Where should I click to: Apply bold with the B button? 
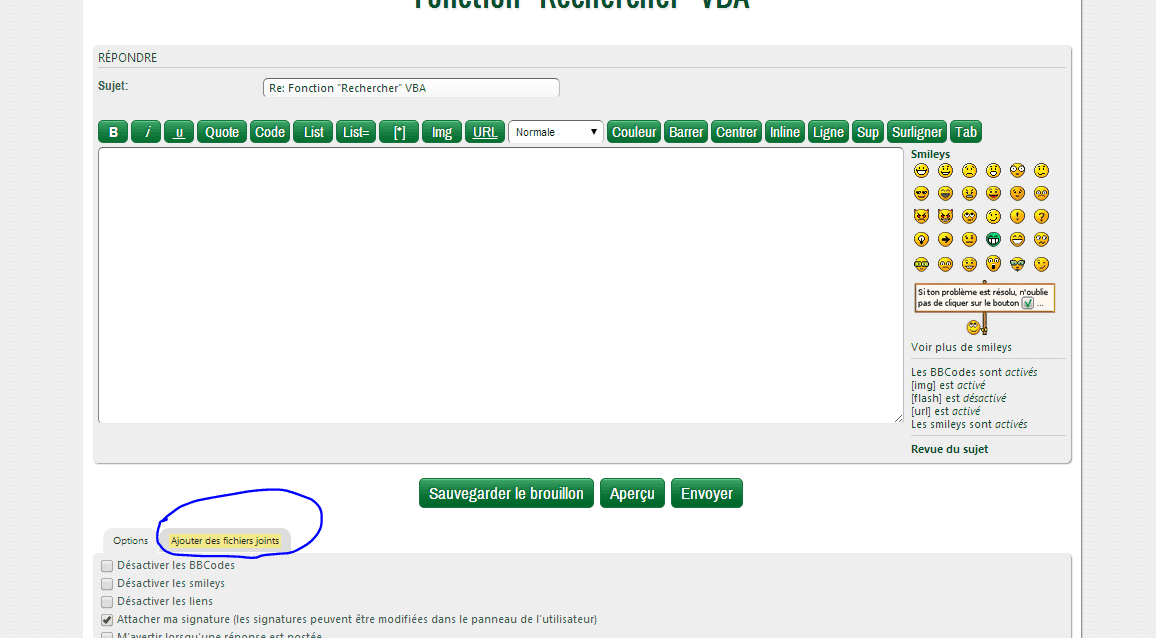click(x=113, y=132)
